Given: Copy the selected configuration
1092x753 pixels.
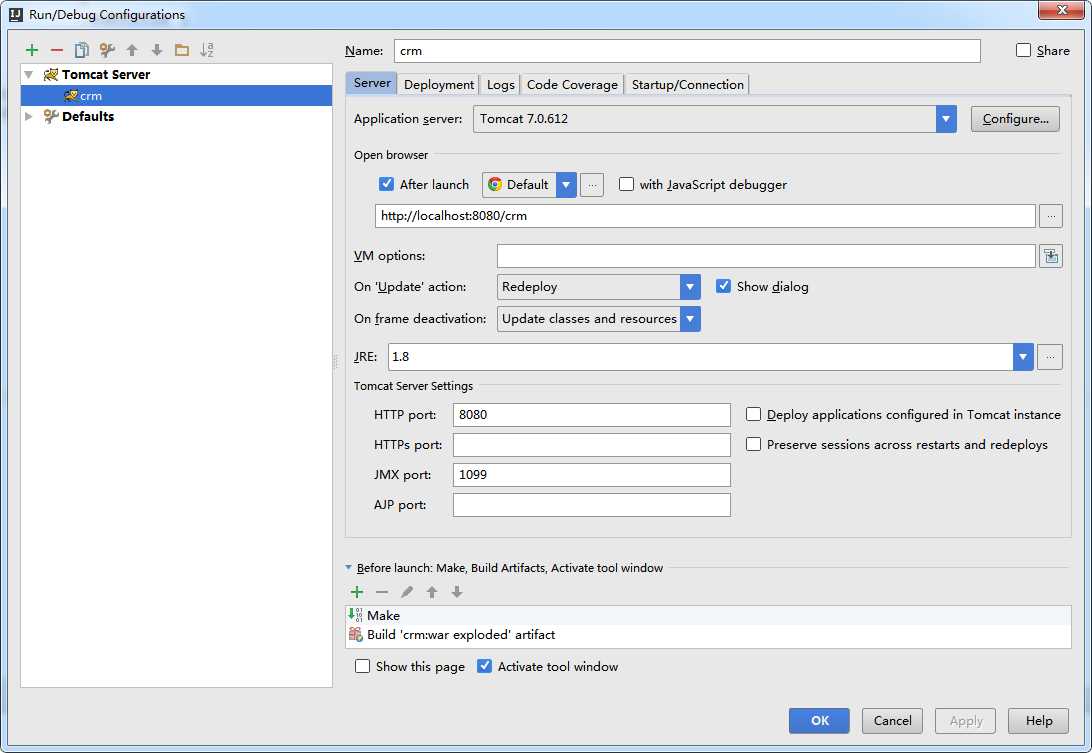Looking at the screenshot, I should [81, 50].
